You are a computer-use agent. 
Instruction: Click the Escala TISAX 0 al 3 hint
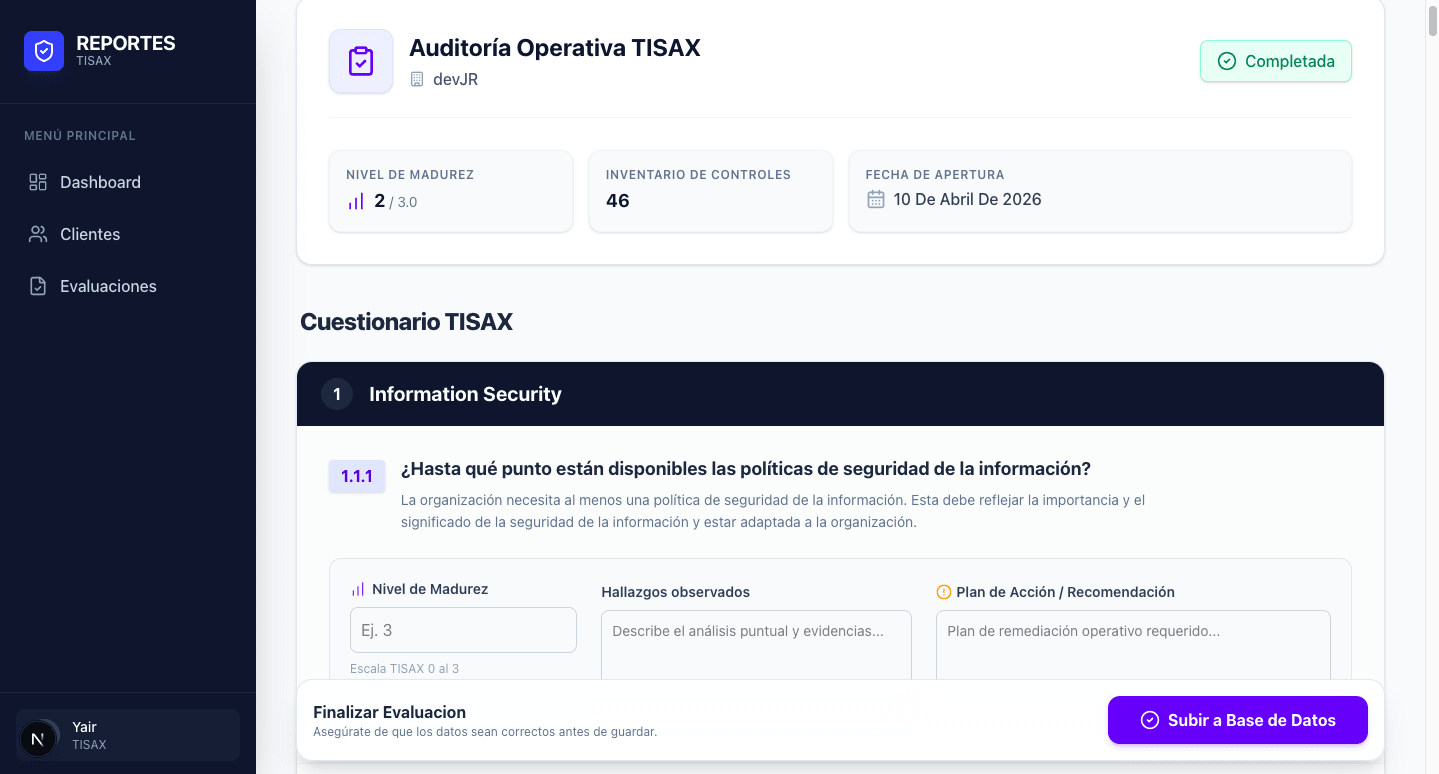coord(405,668)
